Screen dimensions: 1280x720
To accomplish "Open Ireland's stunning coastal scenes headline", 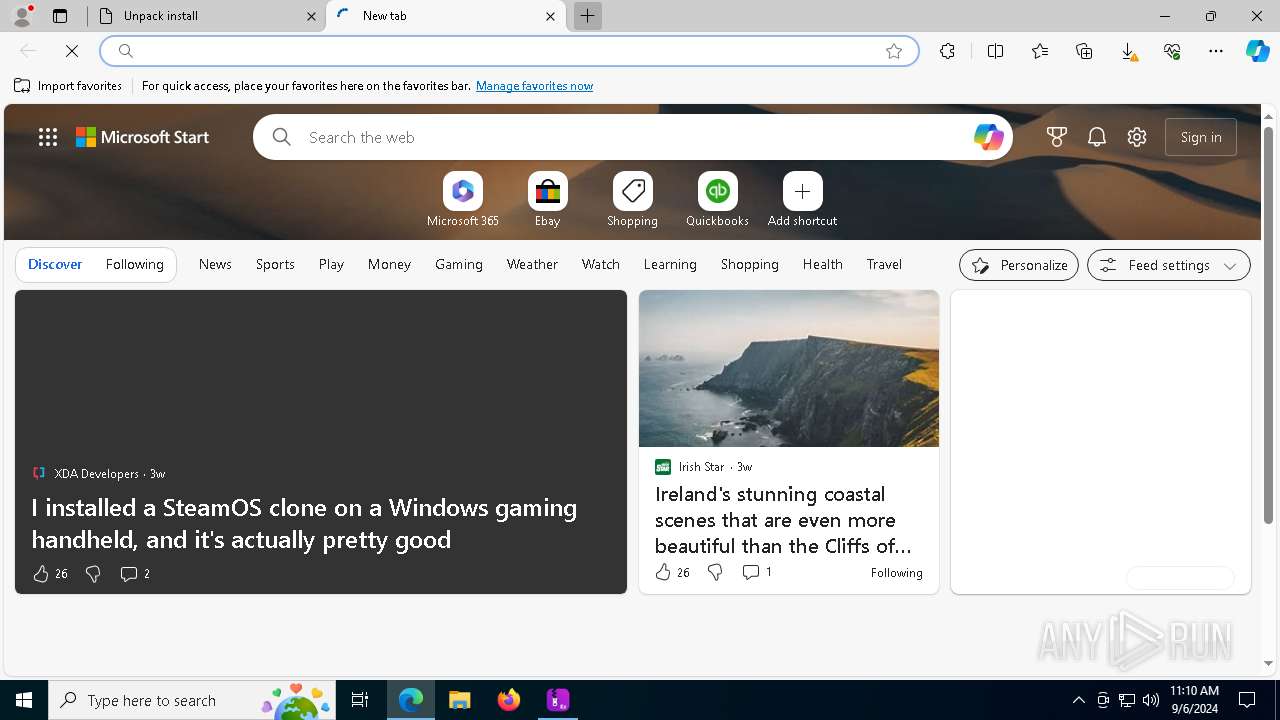I will point(783,520).
